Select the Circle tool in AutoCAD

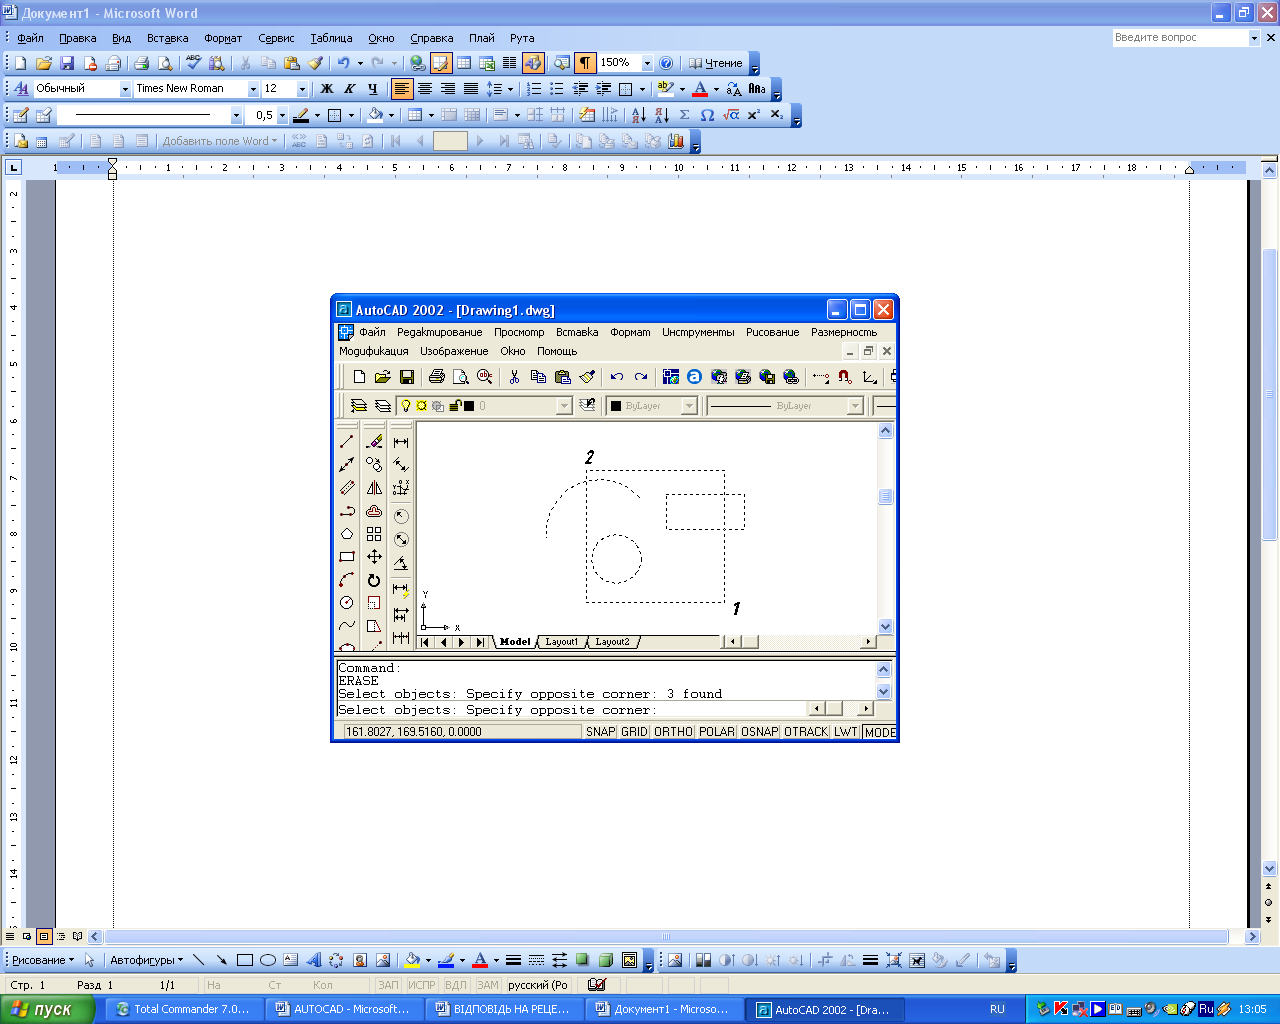coord(347,603)
